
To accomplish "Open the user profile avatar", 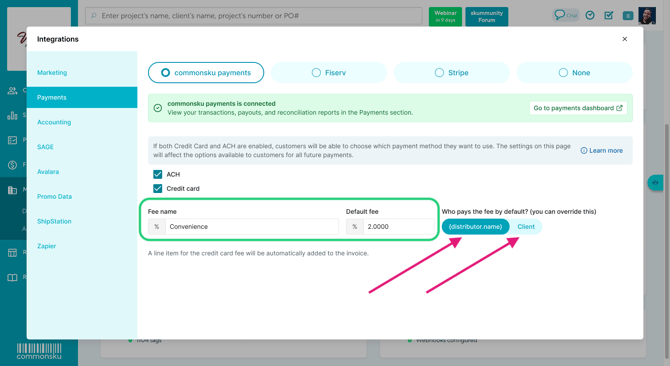I will coord(647,16).
